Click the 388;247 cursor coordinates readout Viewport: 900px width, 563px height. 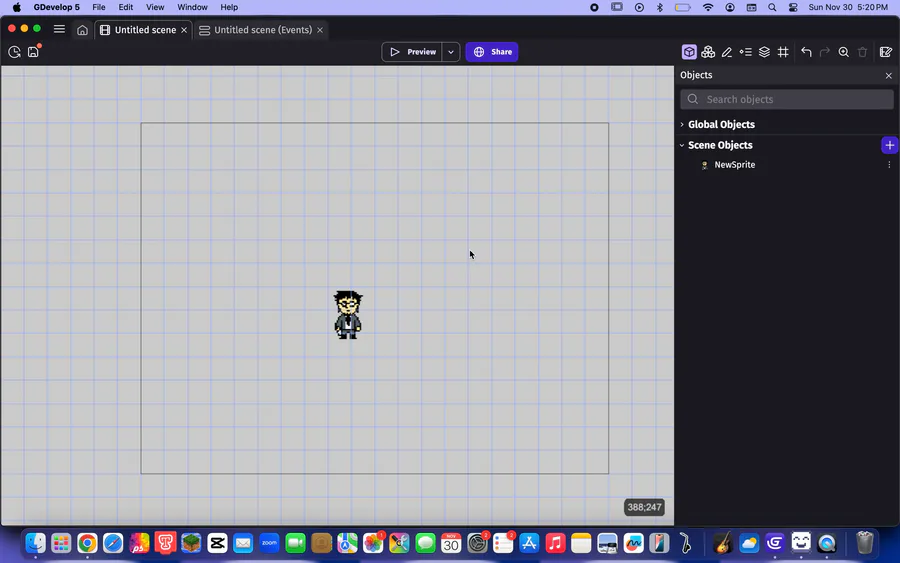coord(644,507)
